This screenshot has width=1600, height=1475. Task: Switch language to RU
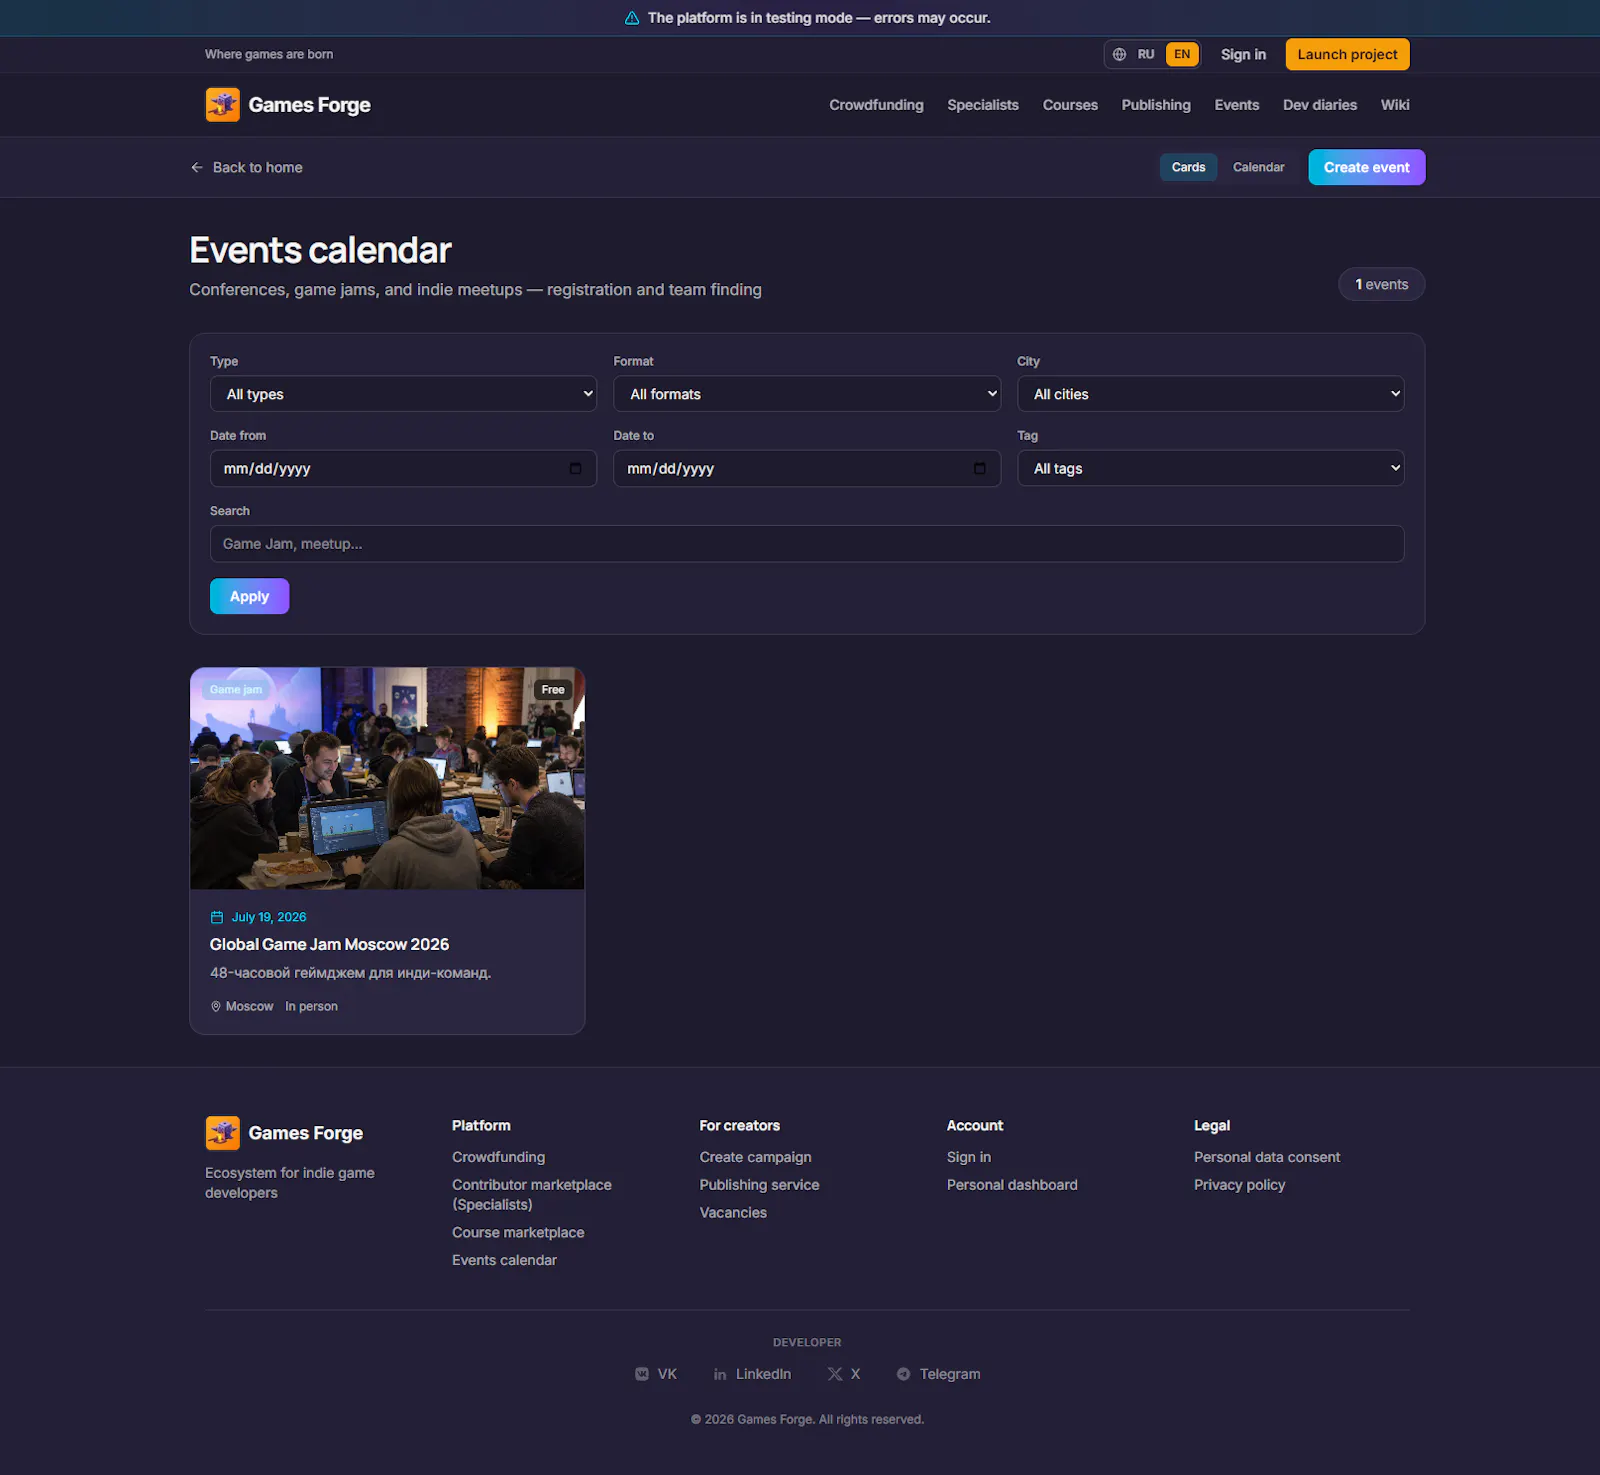click(1146, 54)
